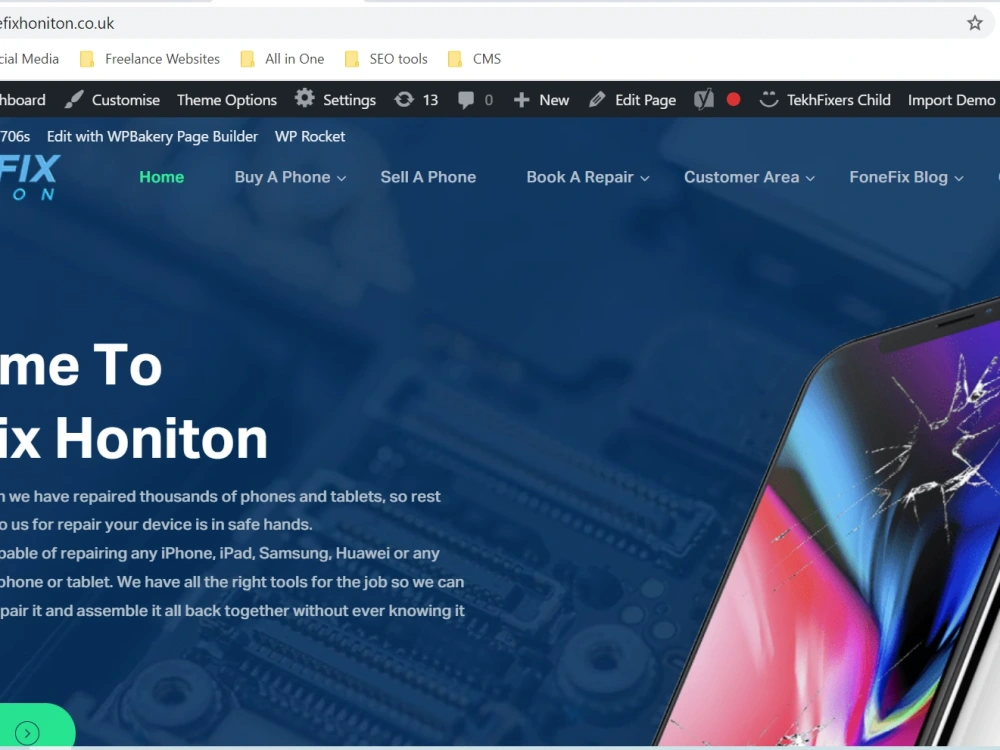Open Import Demo in admin bar
The image size is (1000, 750).
tap(952, 100)
